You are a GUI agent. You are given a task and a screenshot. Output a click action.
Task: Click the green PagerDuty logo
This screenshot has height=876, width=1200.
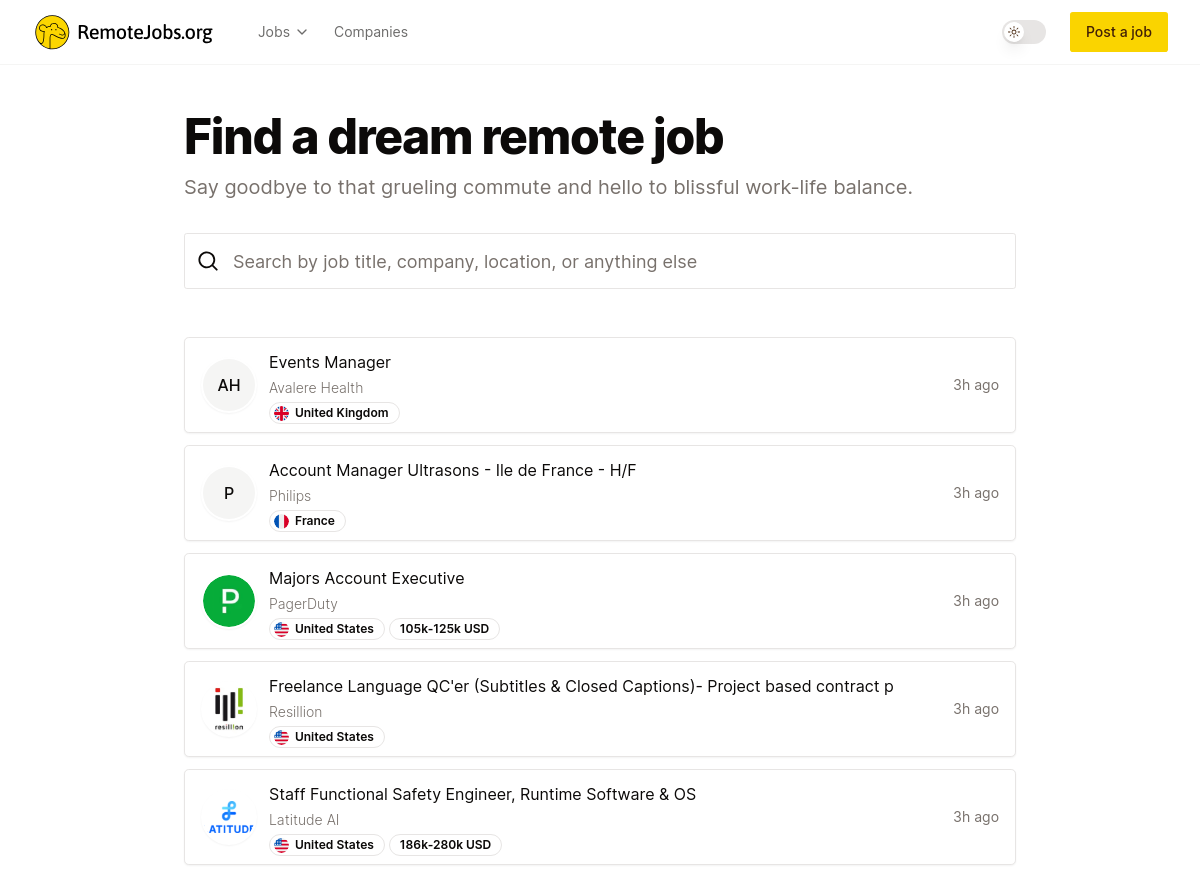(229, 601)
